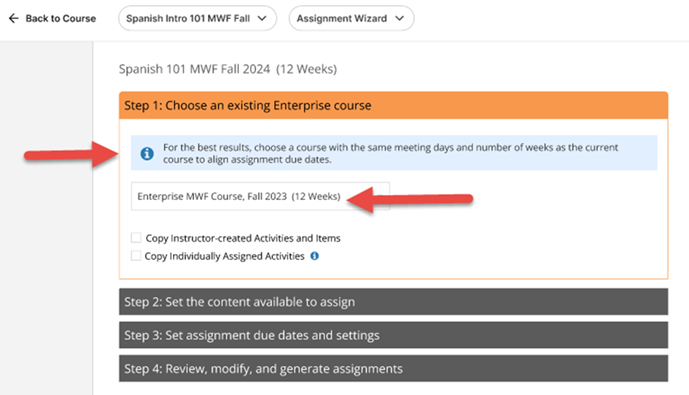Screen dimensions: 689x395
Task: Click chevron on the Assignment Wizard dropdown
Action: click(x=399, y=18)
